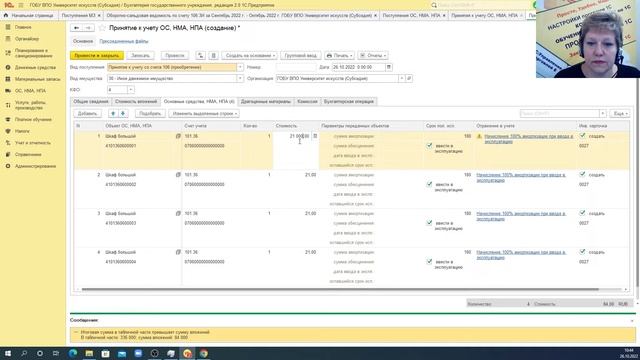This screenshot has height=360, width=640.
Task: Expand the КФО dropdown
Action: [x=131, y=90]
